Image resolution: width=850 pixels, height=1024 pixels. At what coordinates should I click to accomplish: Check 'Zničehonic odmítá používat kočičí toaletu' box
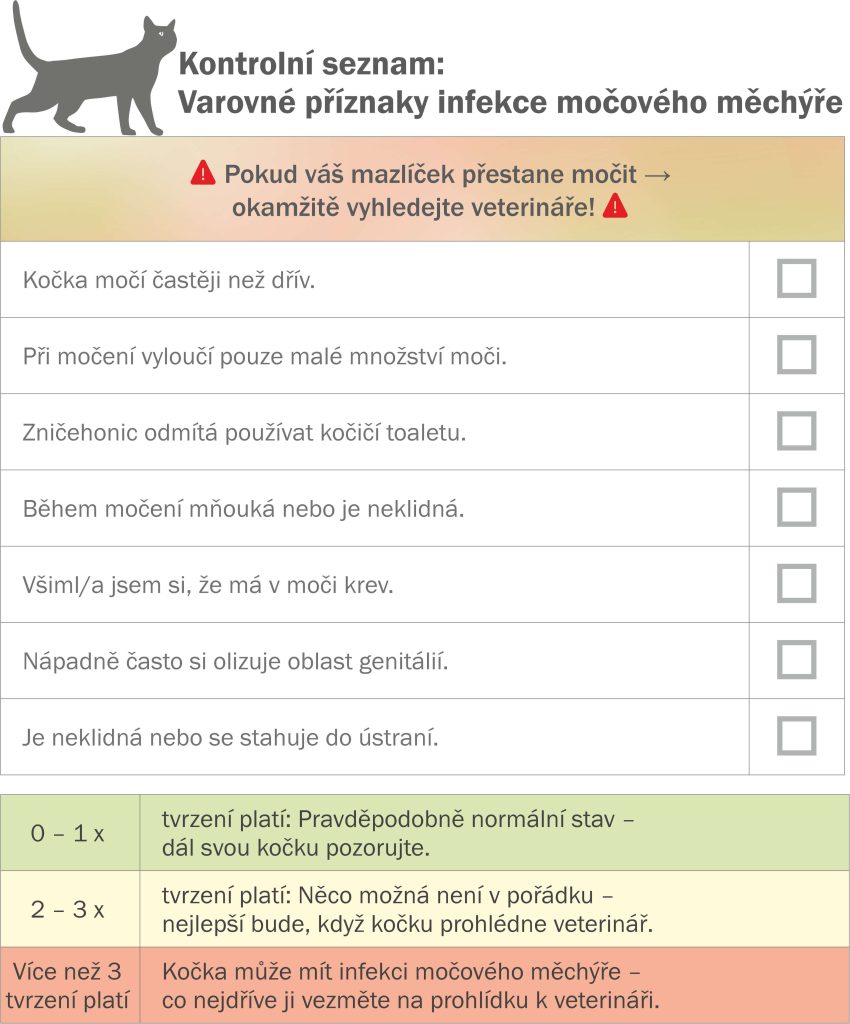[796, 431]
